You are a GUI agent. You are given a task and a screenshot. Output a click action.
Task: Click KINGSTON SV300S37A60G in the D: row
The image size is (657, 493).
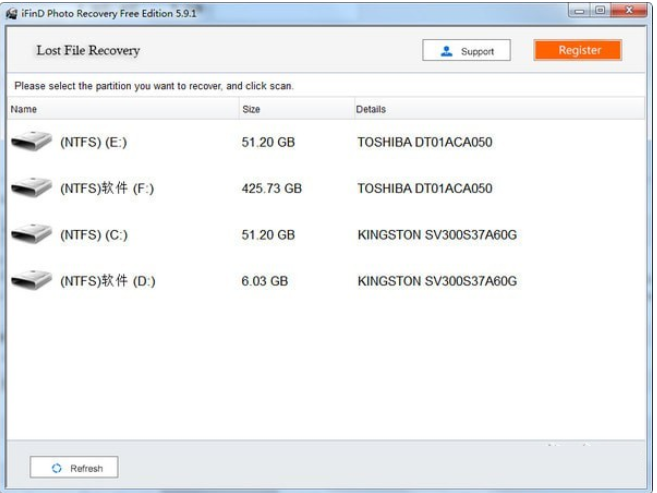(437, 281)
